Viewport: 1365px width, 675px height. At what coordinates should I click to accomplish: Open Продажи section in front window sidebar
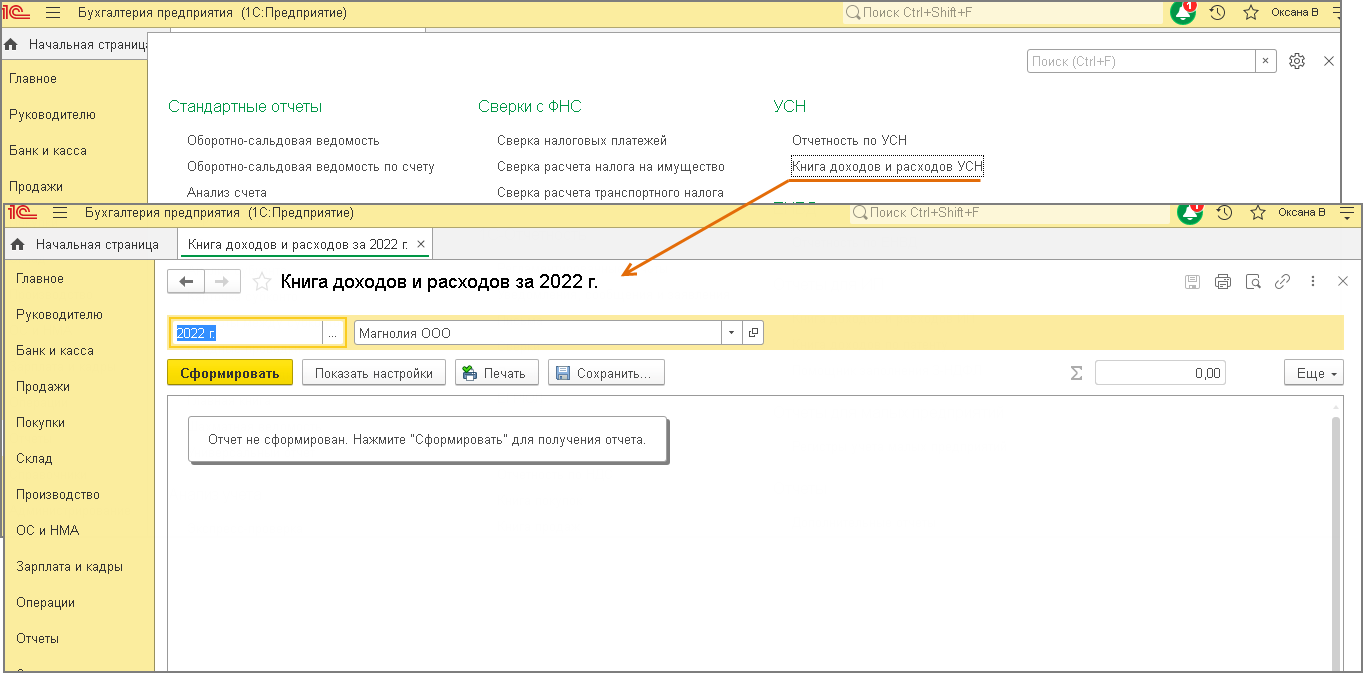(43, 387)
